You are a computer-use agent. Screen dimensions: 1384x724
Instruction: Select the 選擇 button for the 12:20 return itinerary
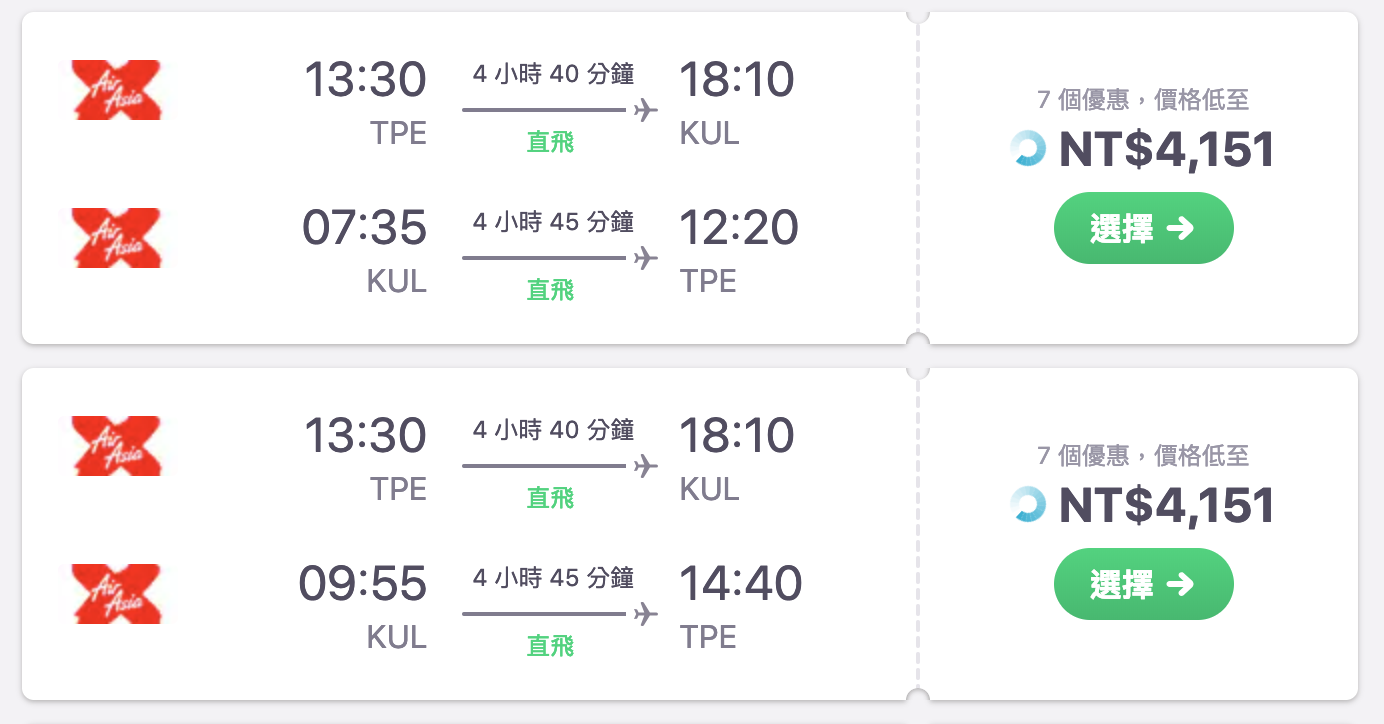coord(1143,228)
